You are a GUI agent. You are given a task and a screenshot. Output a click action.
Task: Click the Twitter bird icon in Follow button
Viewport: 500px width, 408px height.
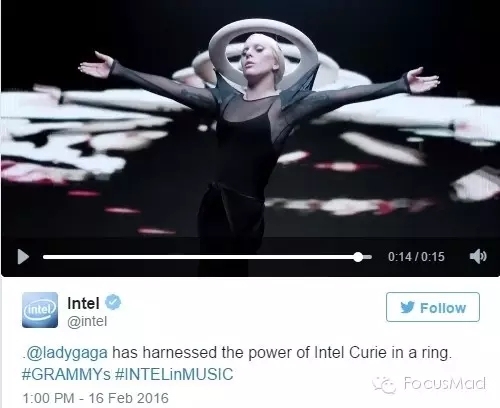(408, 307)
